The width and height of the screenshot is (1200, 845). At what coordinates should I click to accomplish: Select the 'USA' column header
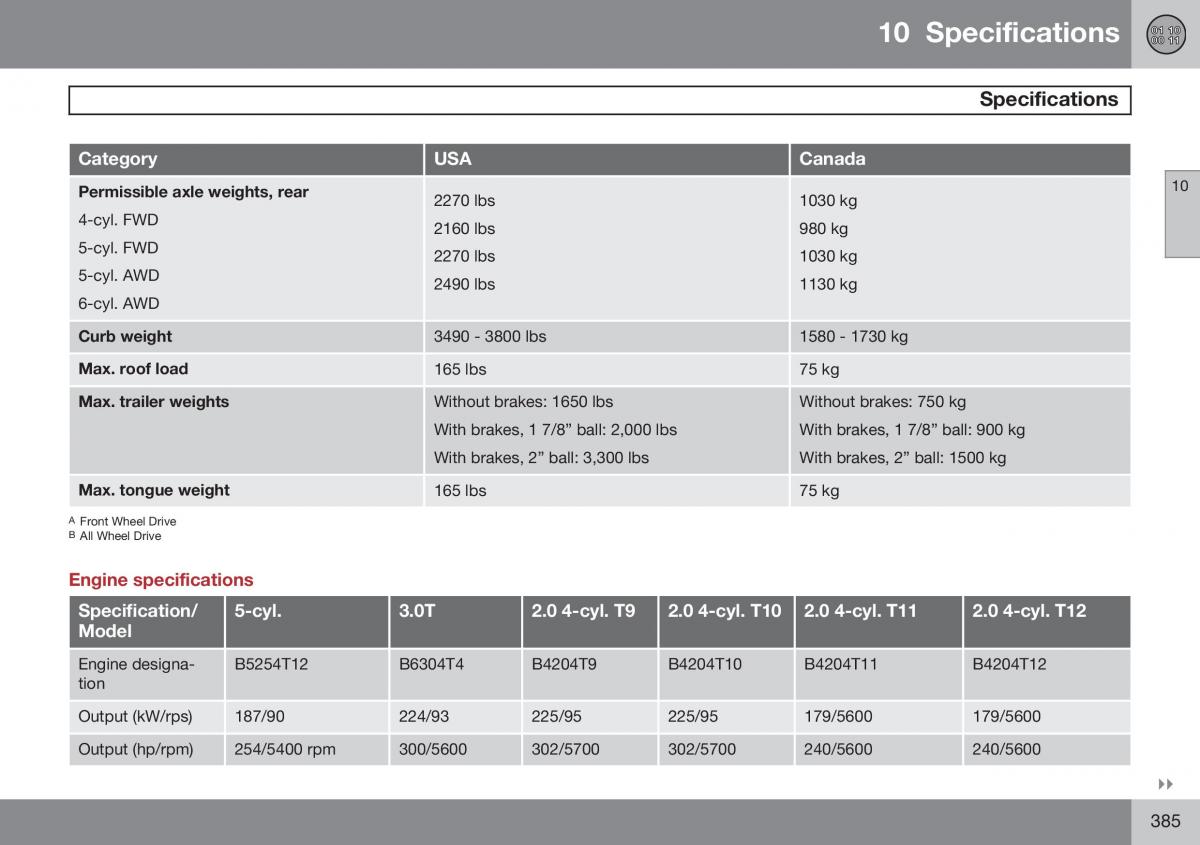[606, 159]
